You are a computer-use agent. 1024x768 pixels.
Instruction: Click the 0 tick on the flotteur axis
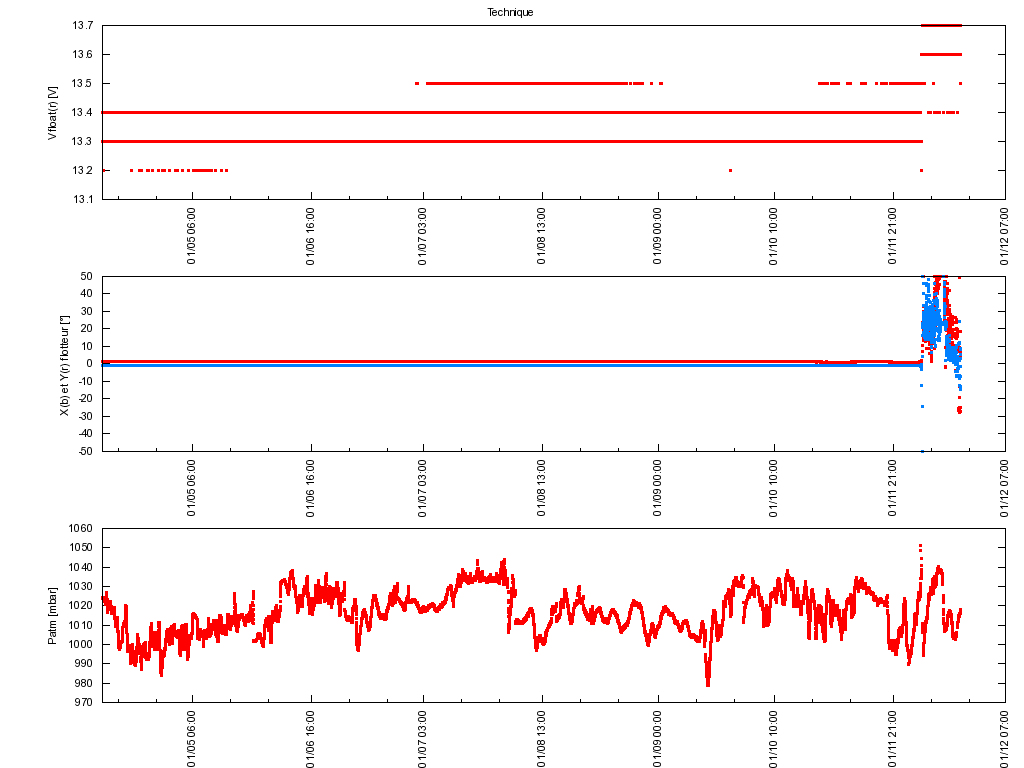pyautogui.click(x=91, y=364)
